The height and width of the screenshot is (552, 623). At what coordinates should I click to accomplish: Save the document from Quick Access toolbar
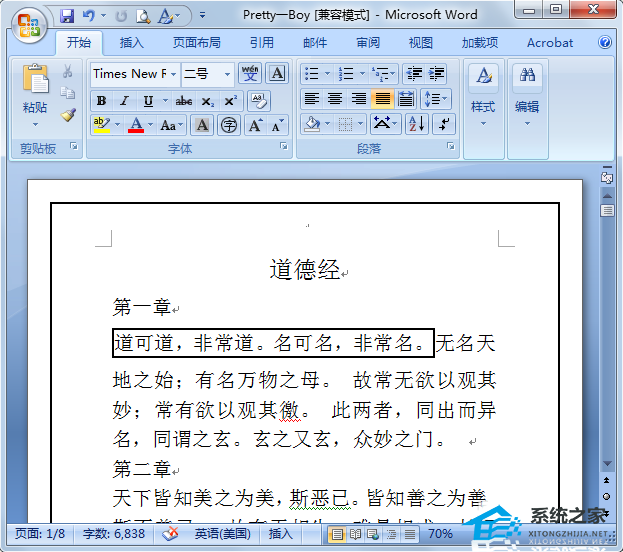pos(67,16)
